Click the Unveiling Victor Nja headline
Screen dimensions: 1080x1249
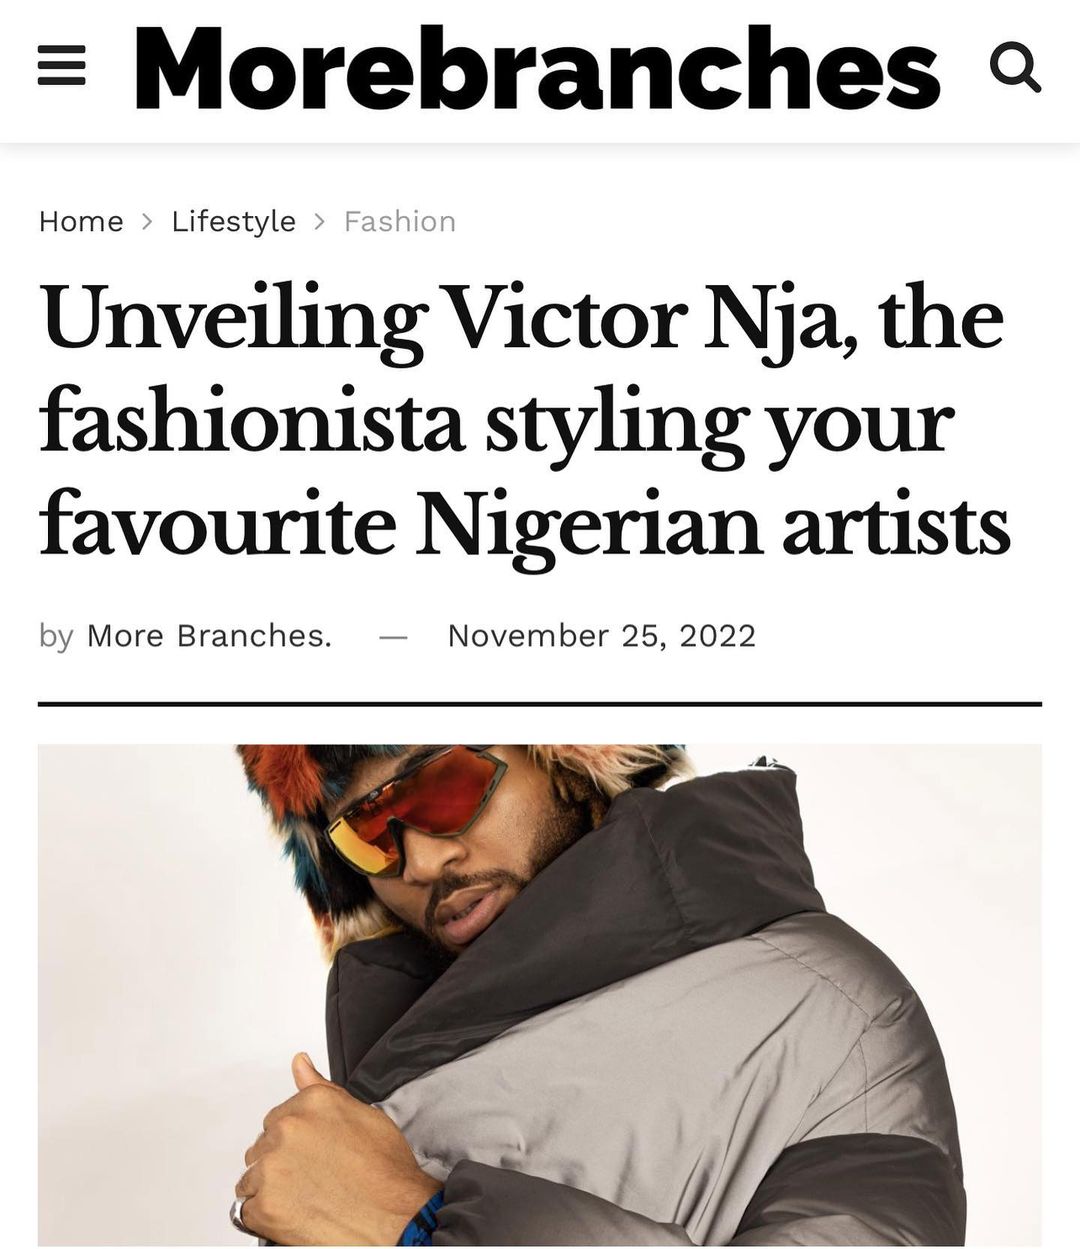[525, 422]
